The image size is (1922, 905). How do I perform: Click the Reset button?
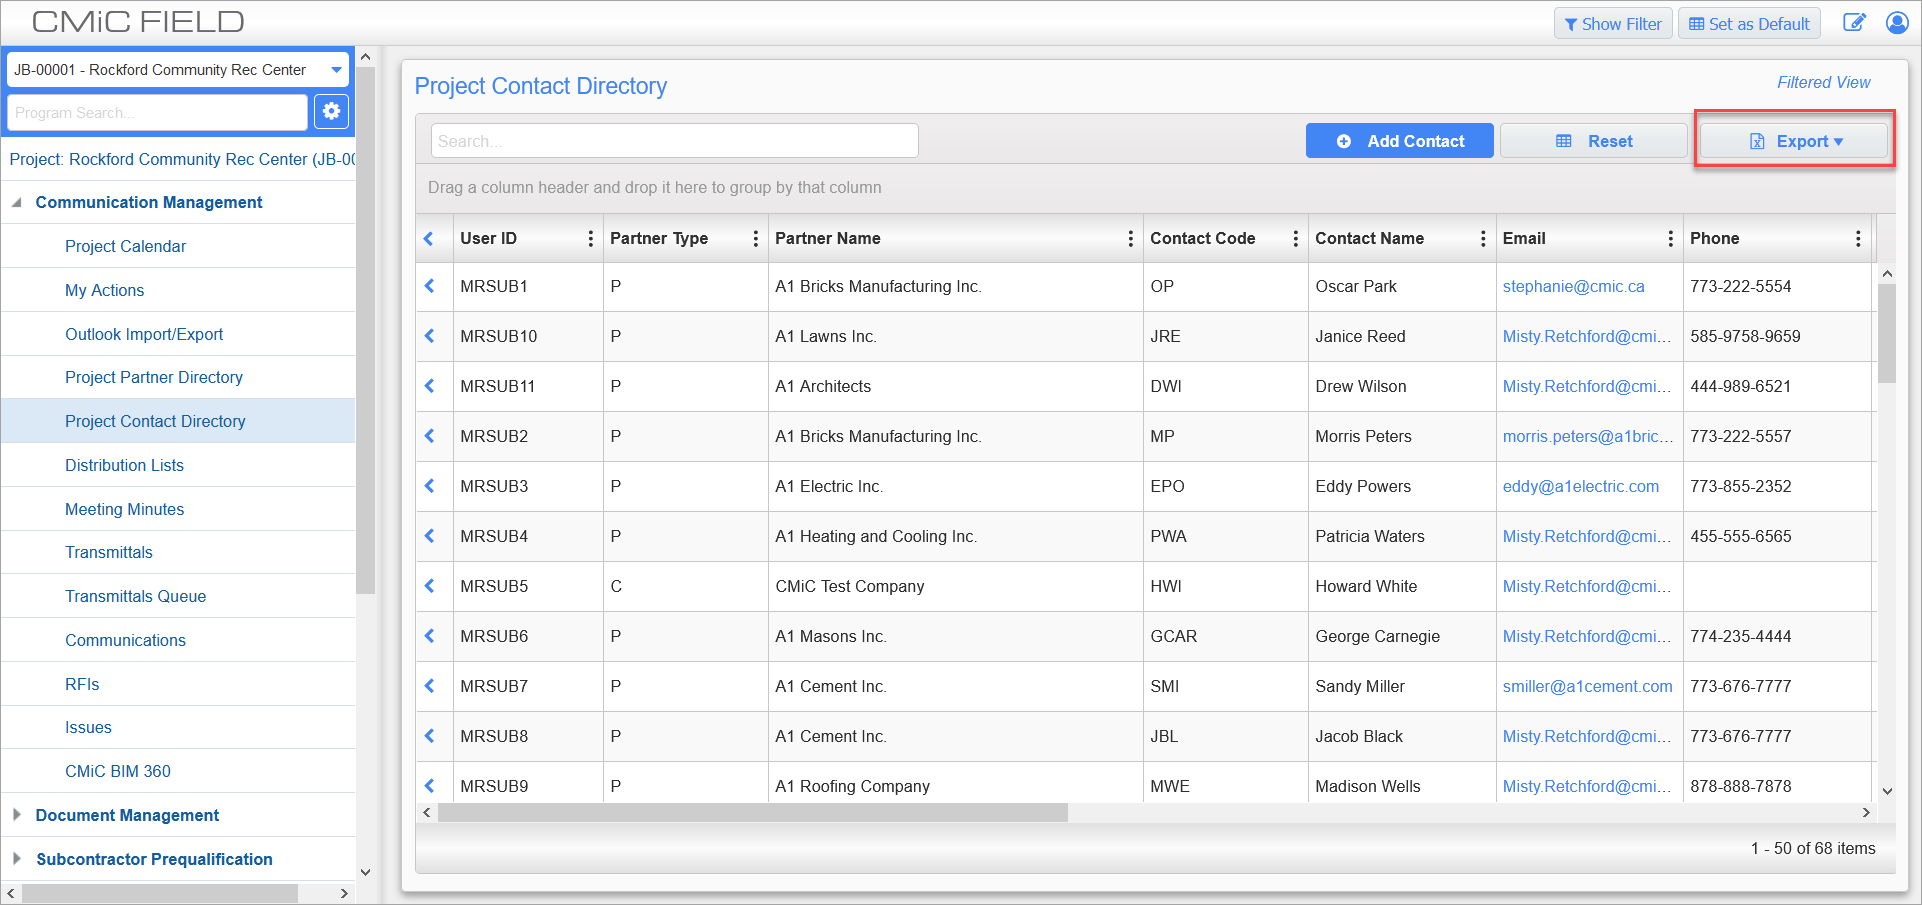pos(1593,141)
